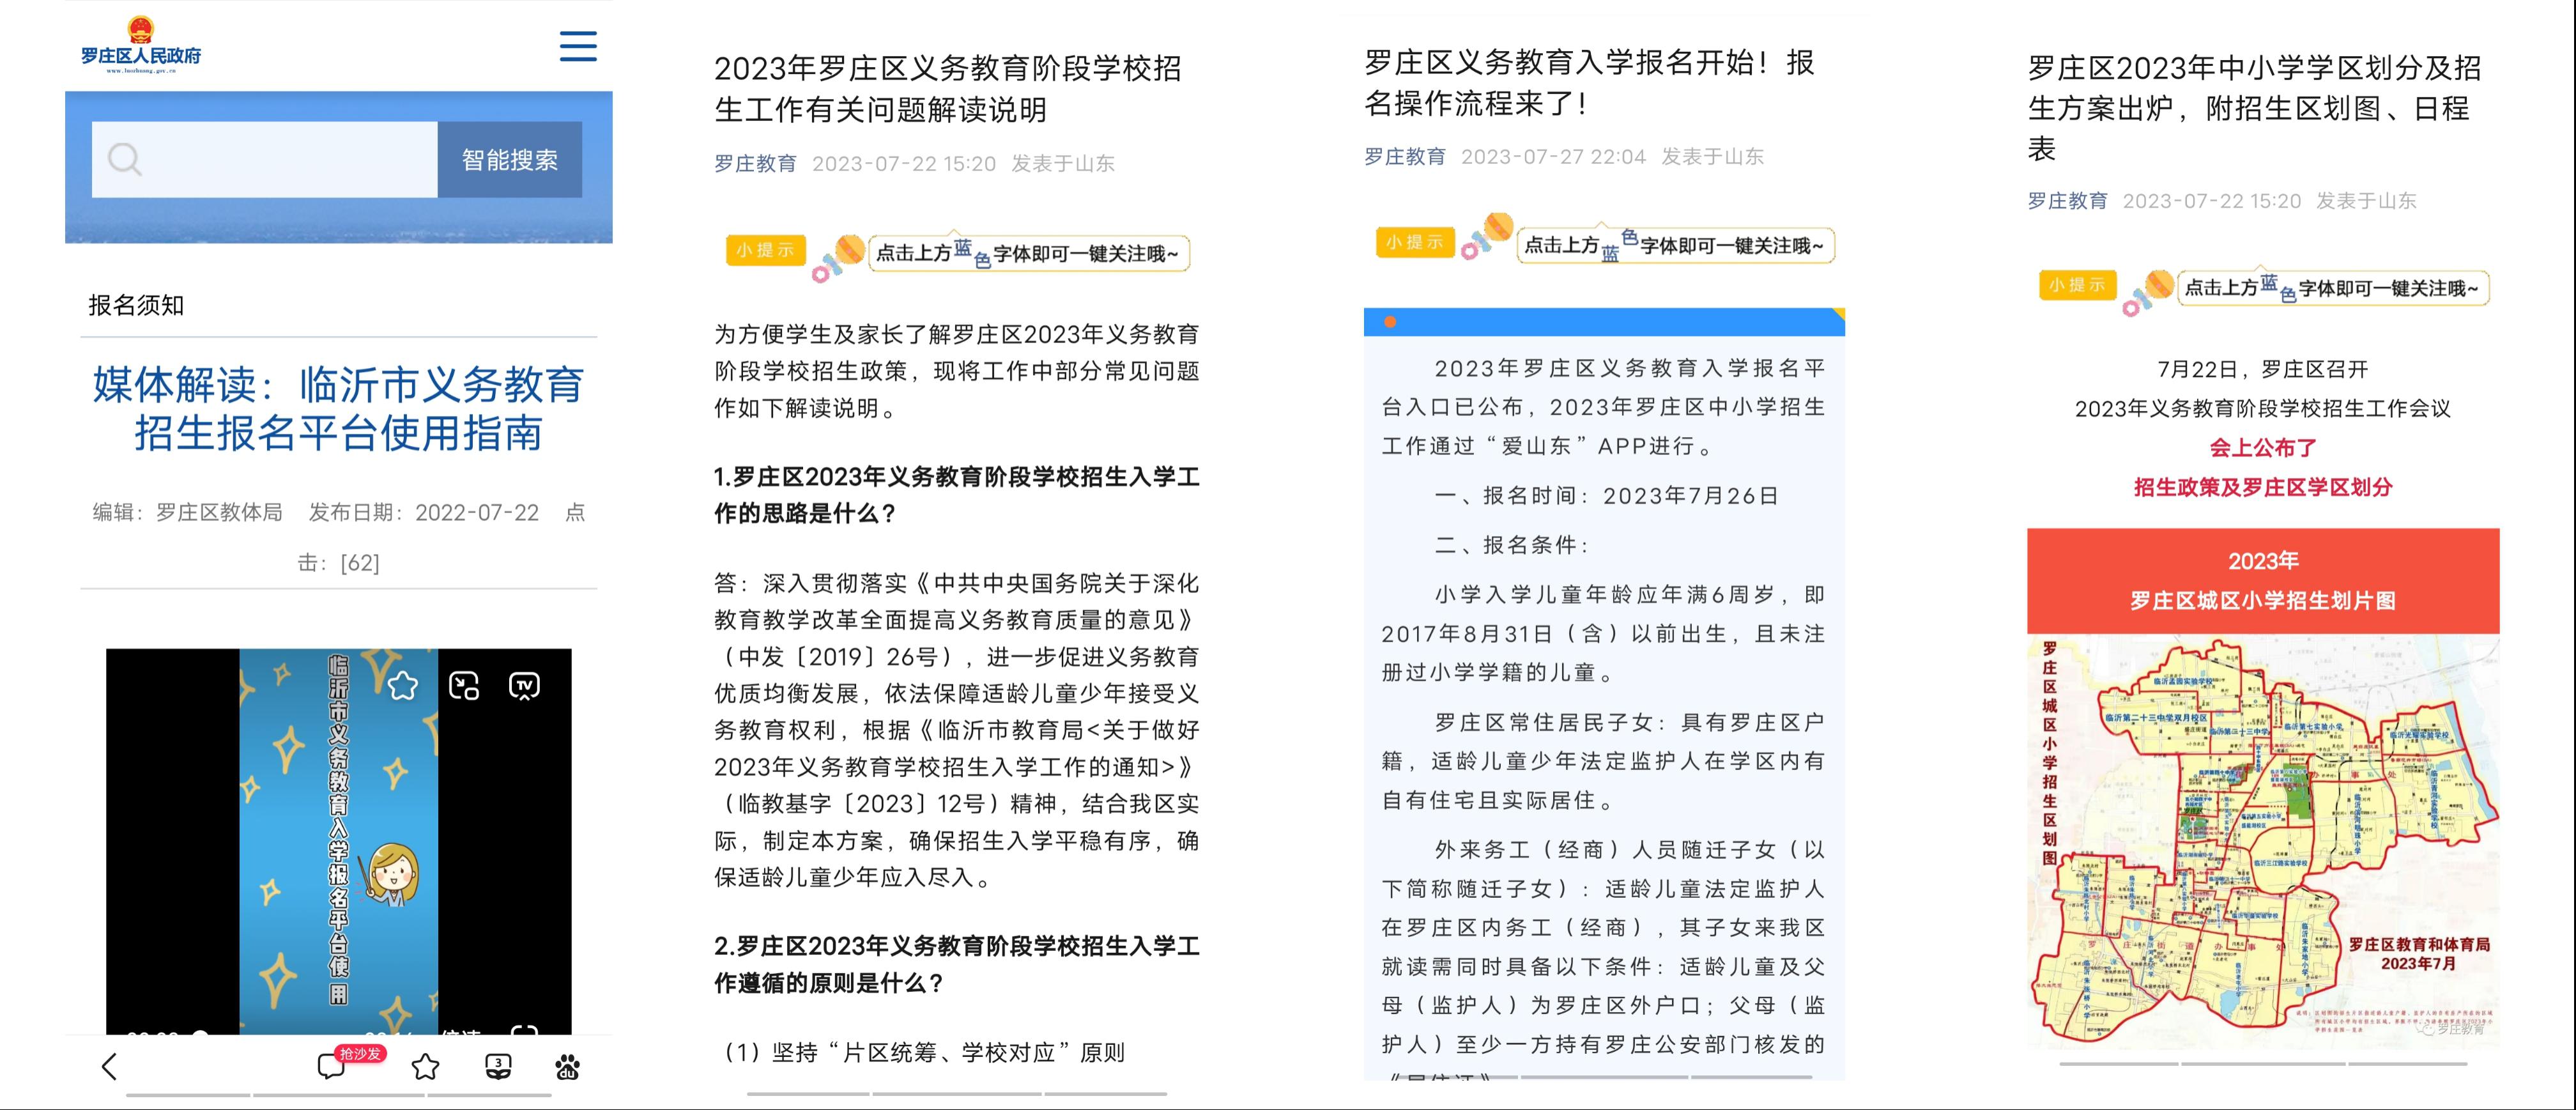This screenshot has width=2576, height=1110.
Task: Open comments with 抢沙发 bubble icon
Action: click(331, 1066)
